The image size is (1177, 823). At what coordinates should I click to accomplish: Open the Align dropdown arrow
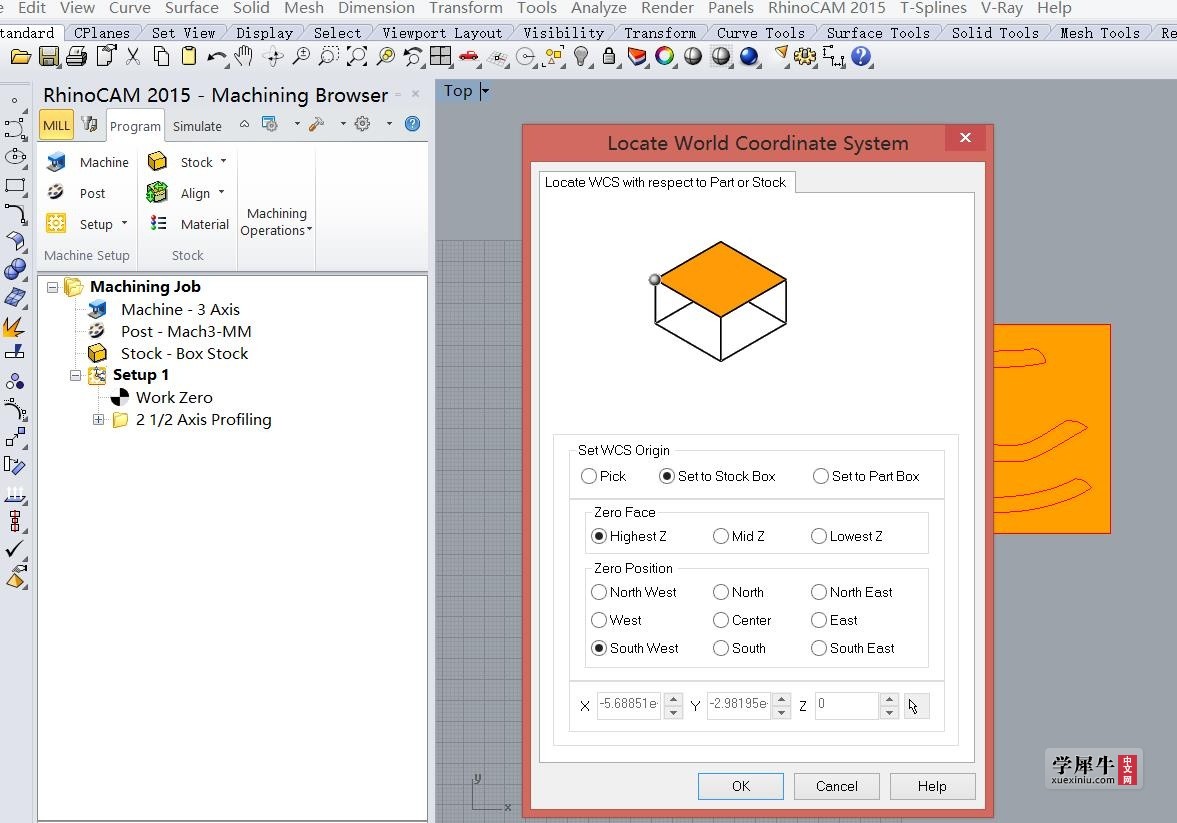pyautogui.click(x=221, y=192)
